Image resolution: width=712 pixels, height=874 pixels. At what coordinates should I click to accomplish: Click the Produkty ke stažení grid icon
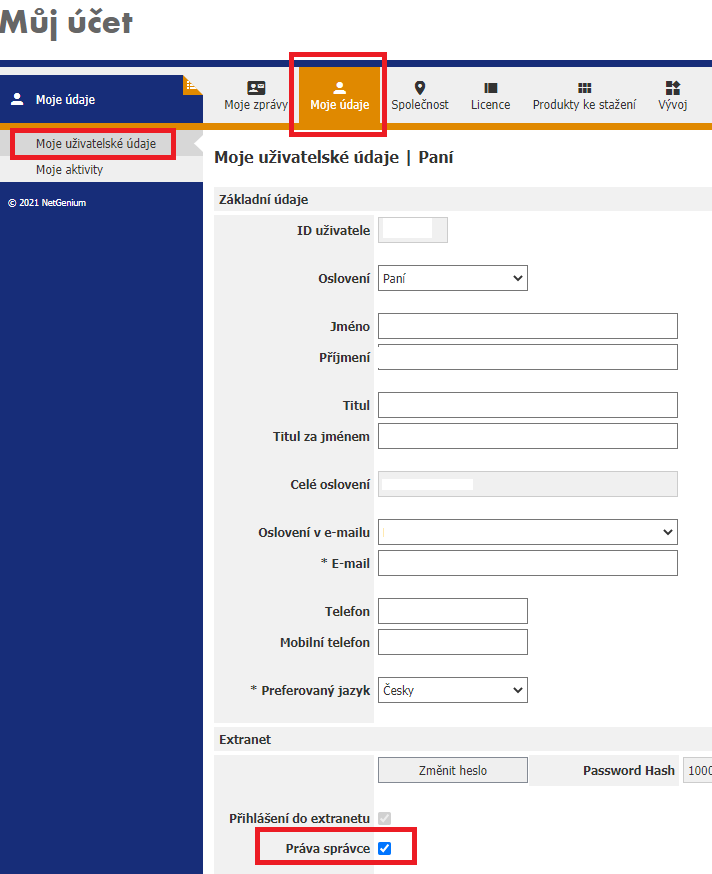(x=584, y=88)
